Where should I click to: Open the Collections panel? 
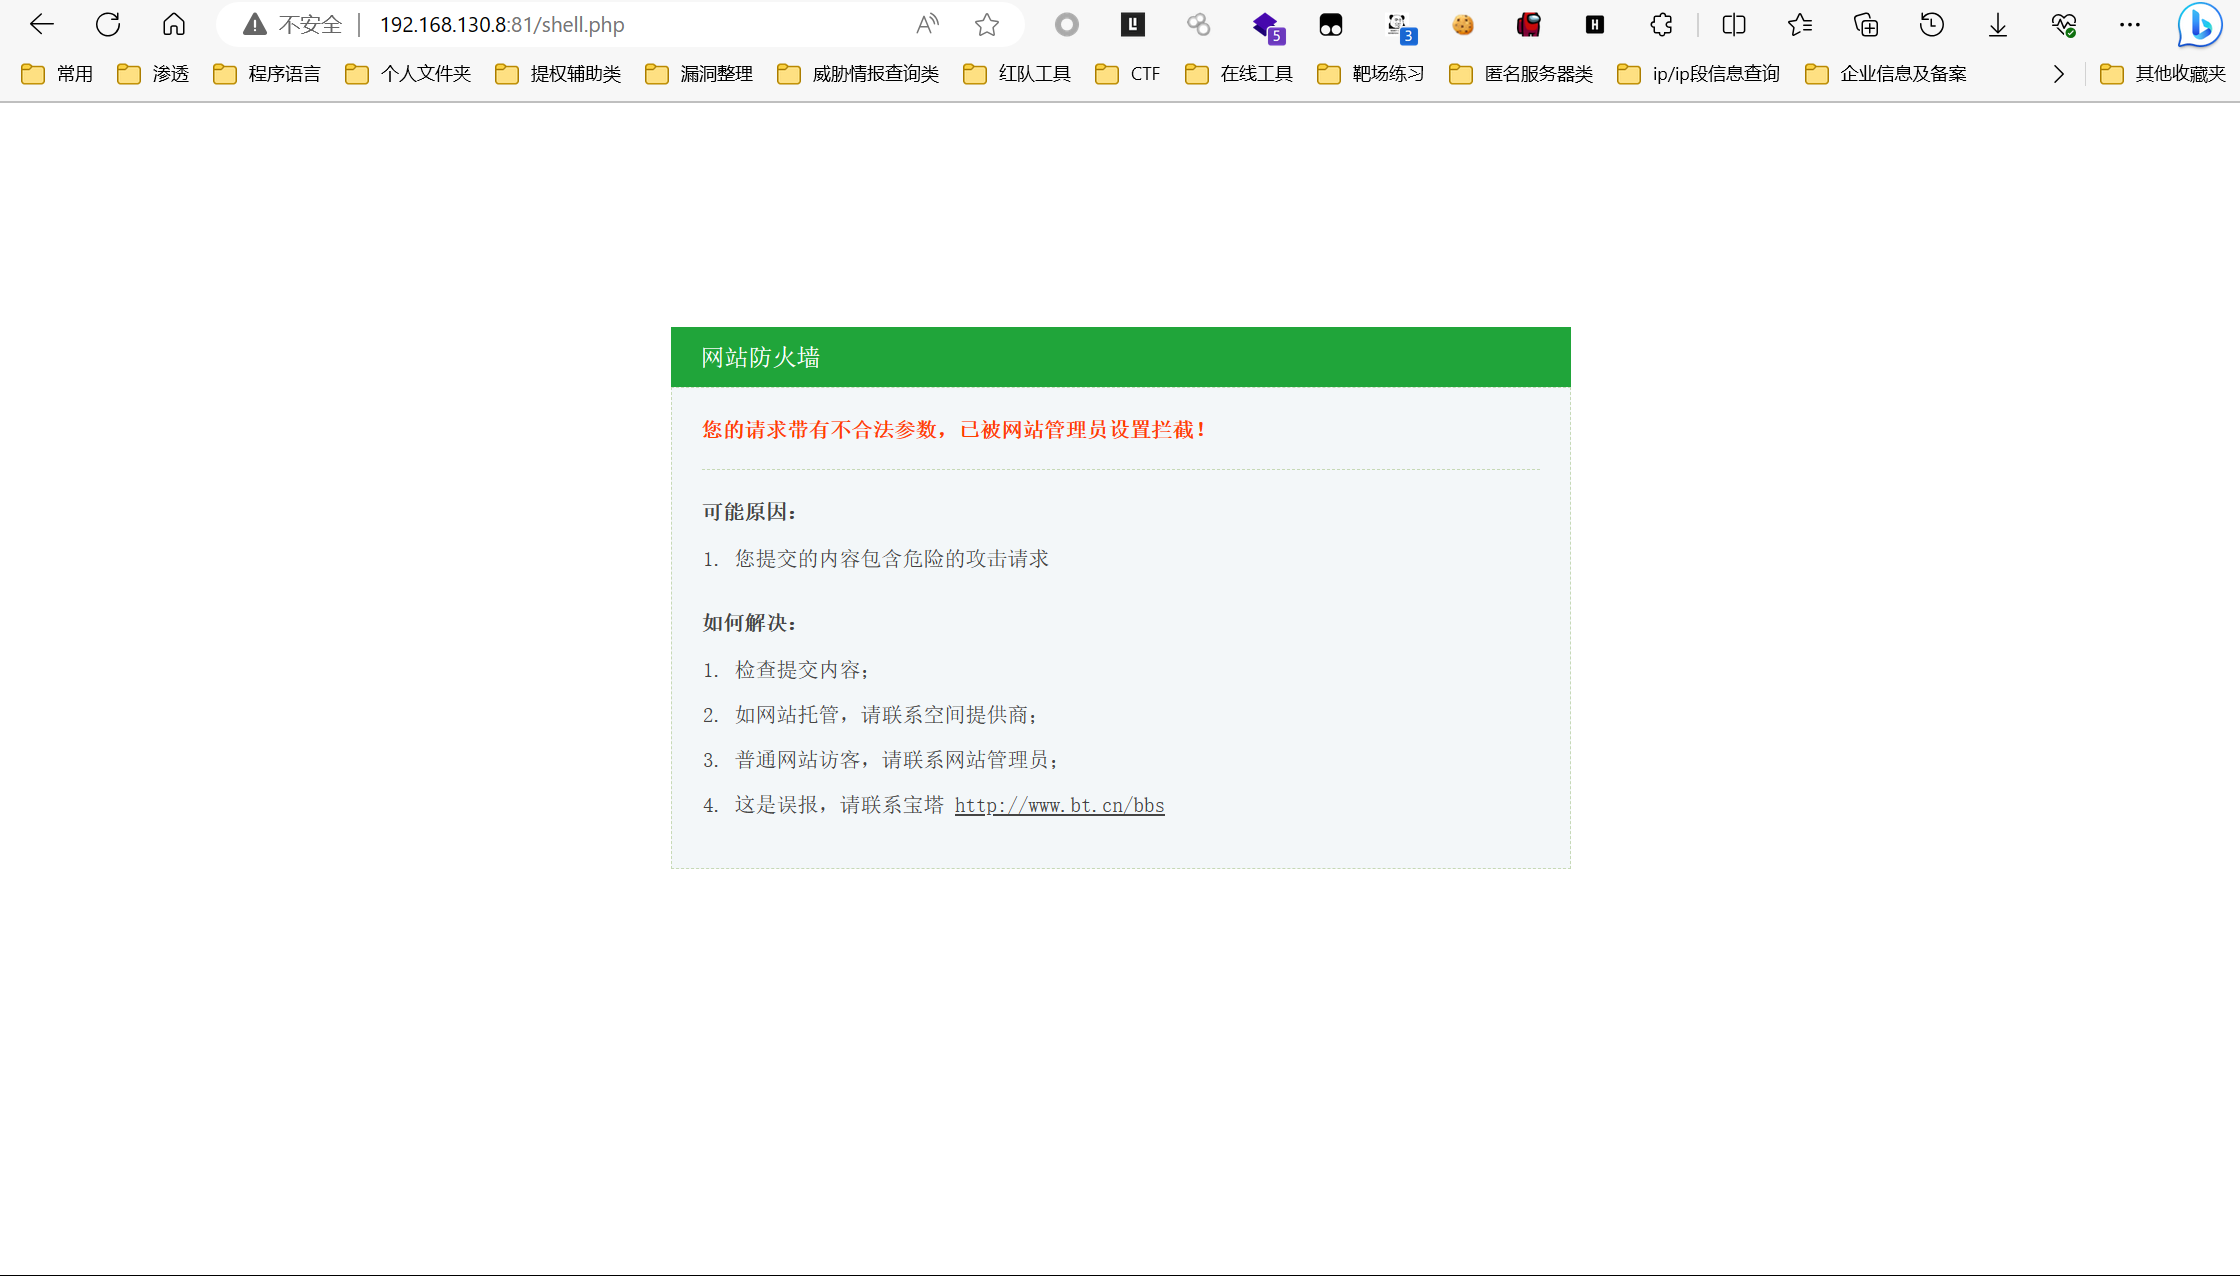pyautogui.click(x=1866, y=24)
